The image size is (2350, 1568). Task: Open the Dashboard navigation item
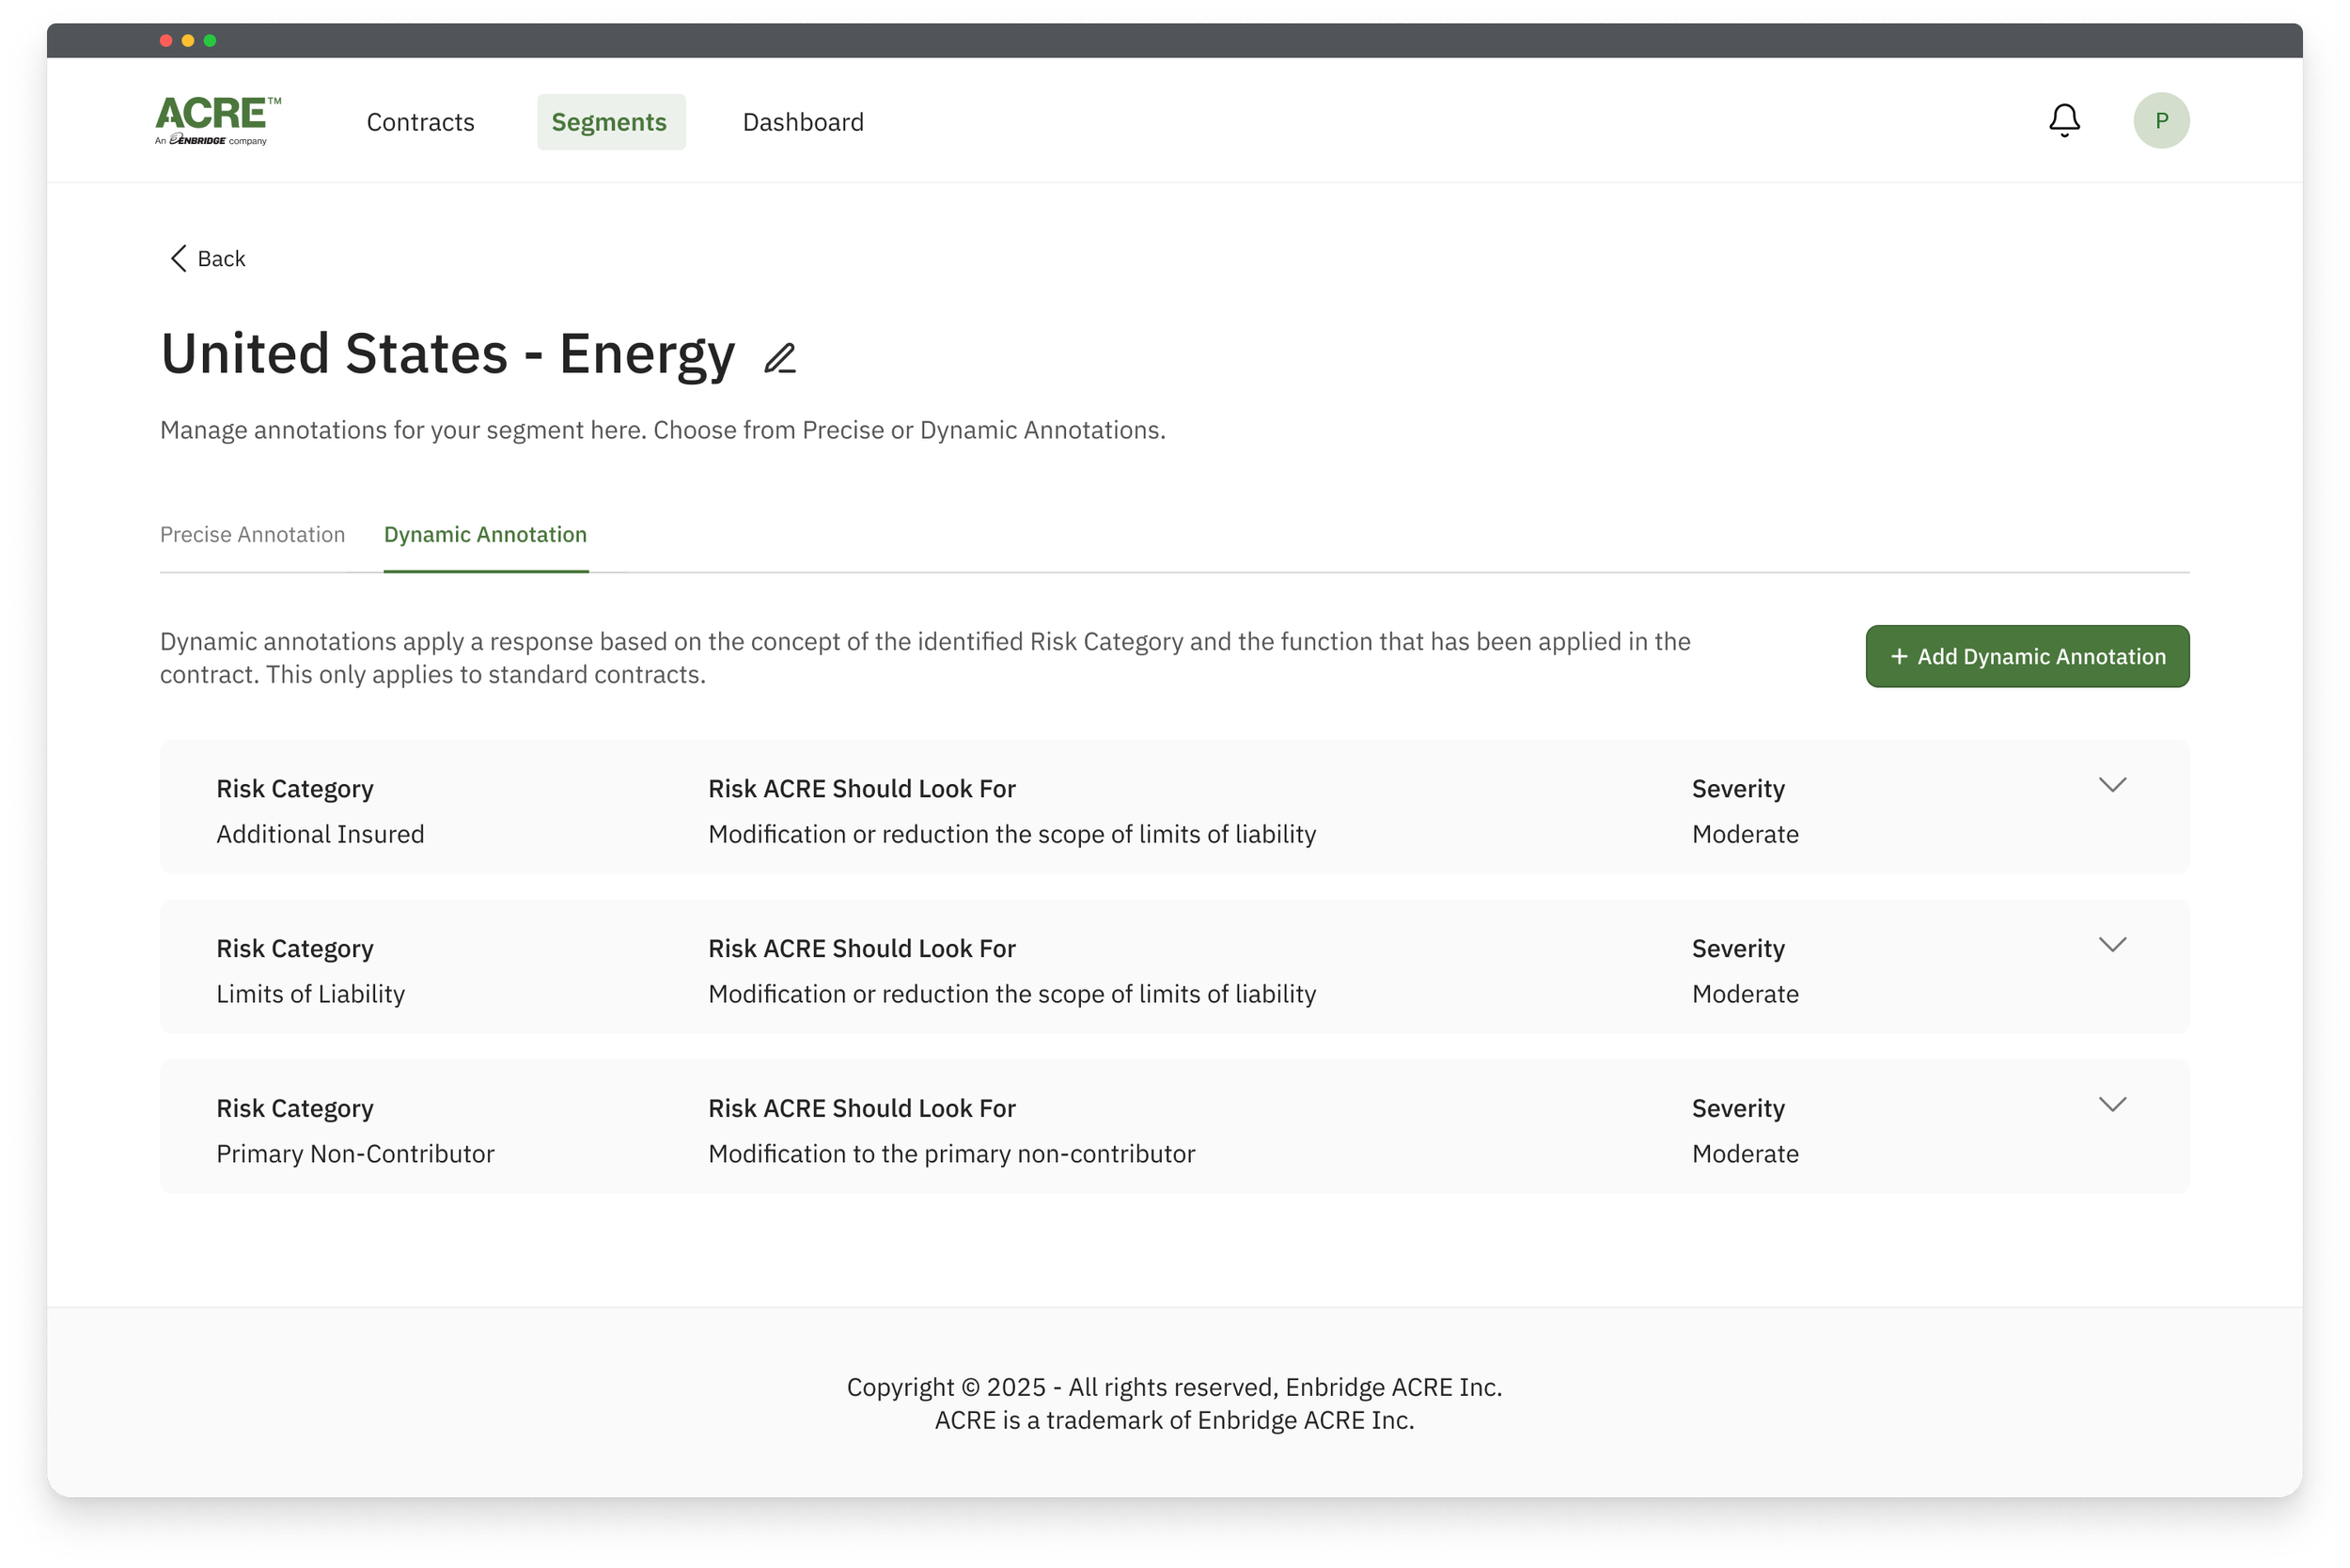[x=803, y=122]
